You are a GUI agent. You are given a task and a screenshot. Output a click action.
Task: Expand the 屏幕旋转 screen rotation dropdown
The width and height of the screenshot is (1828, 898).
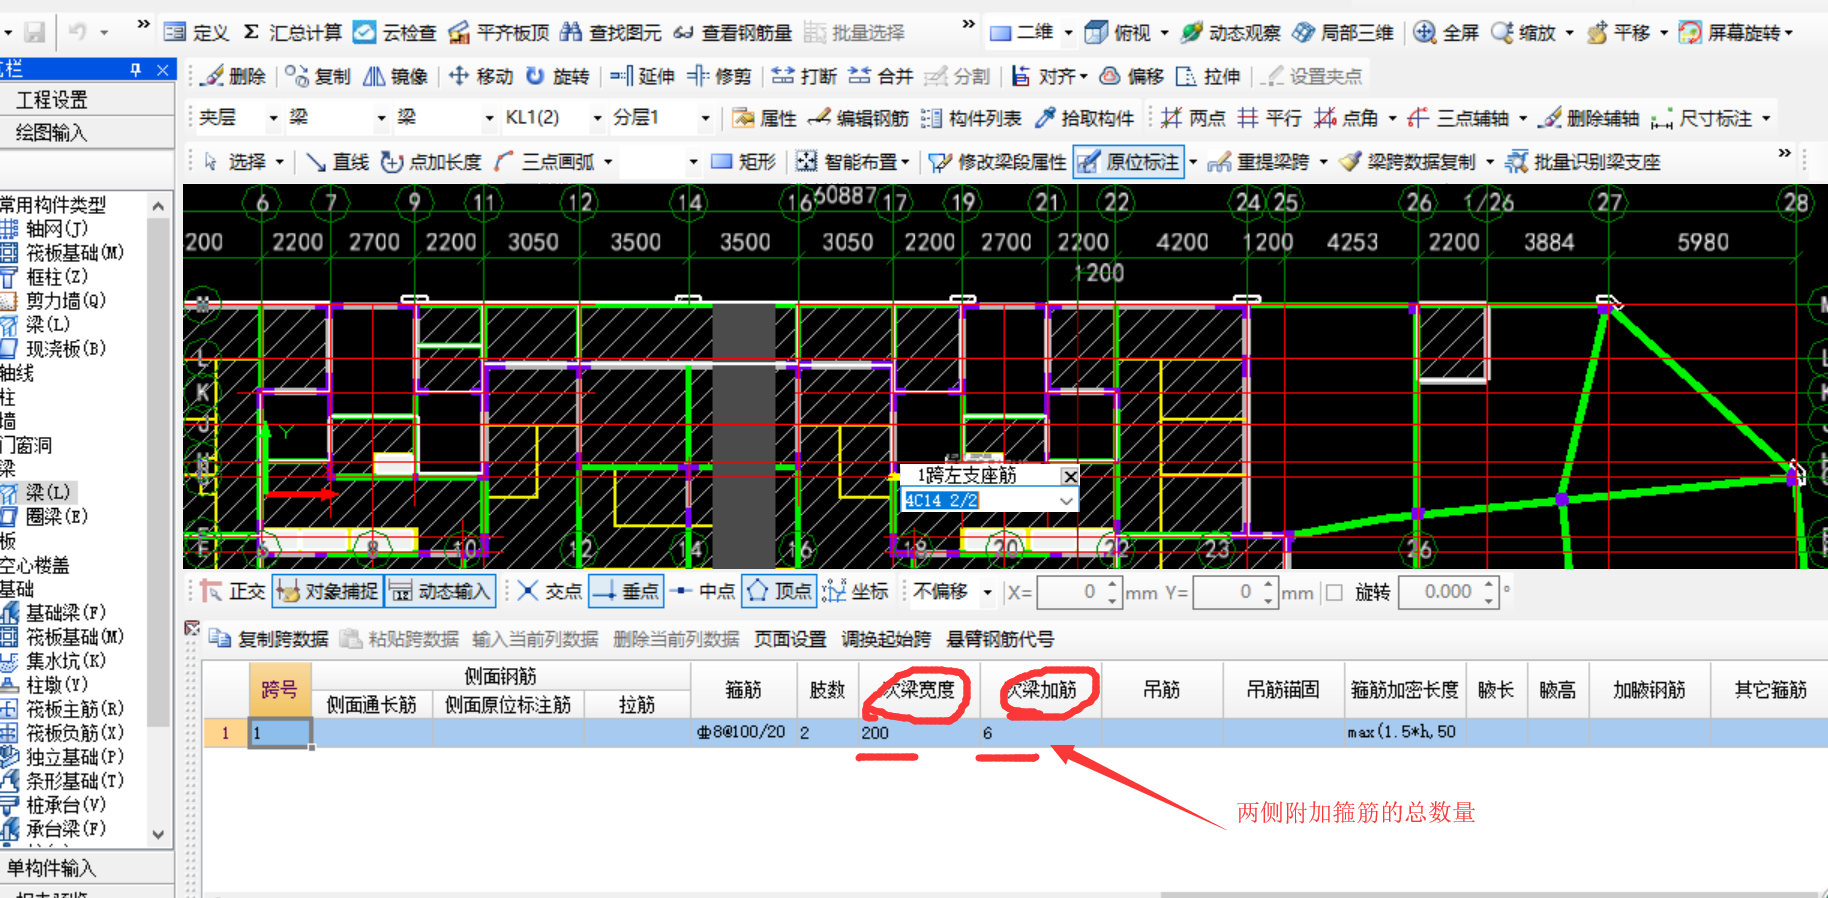pyautogui.click(x=1788, y=33)
